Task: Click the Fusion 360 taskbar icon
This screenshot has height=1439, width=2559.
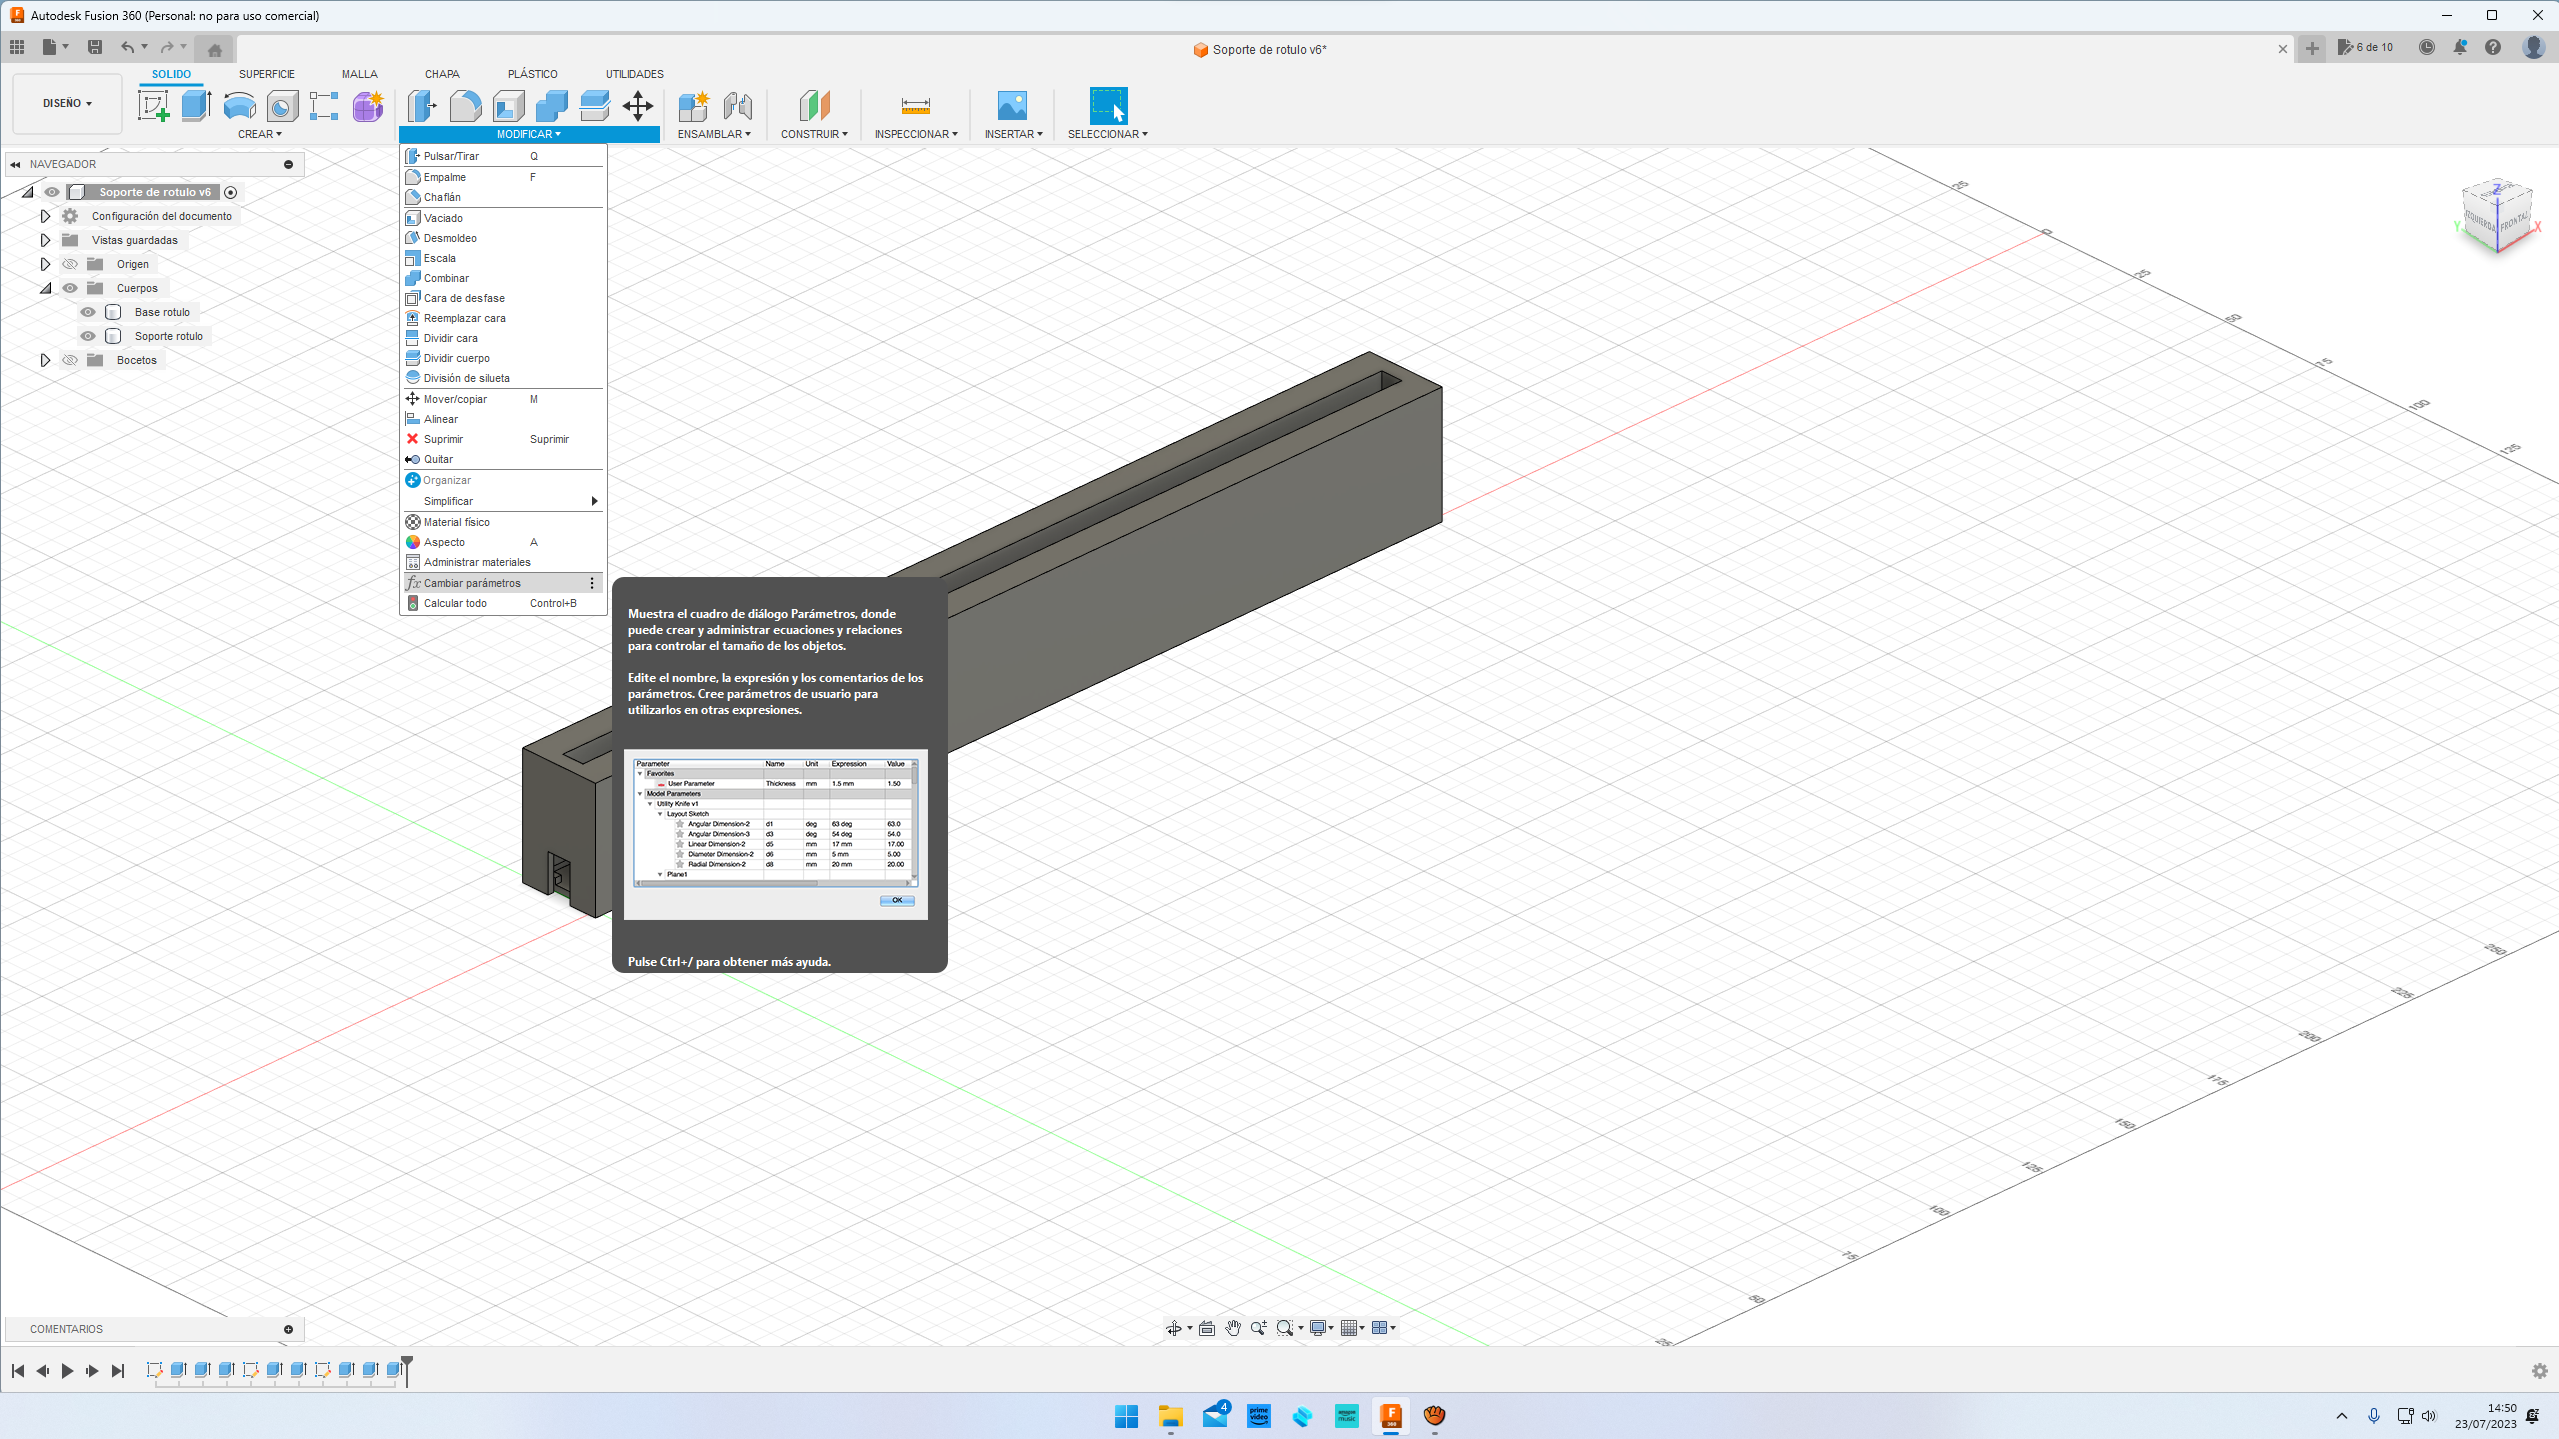Action: point(1390,1415)
